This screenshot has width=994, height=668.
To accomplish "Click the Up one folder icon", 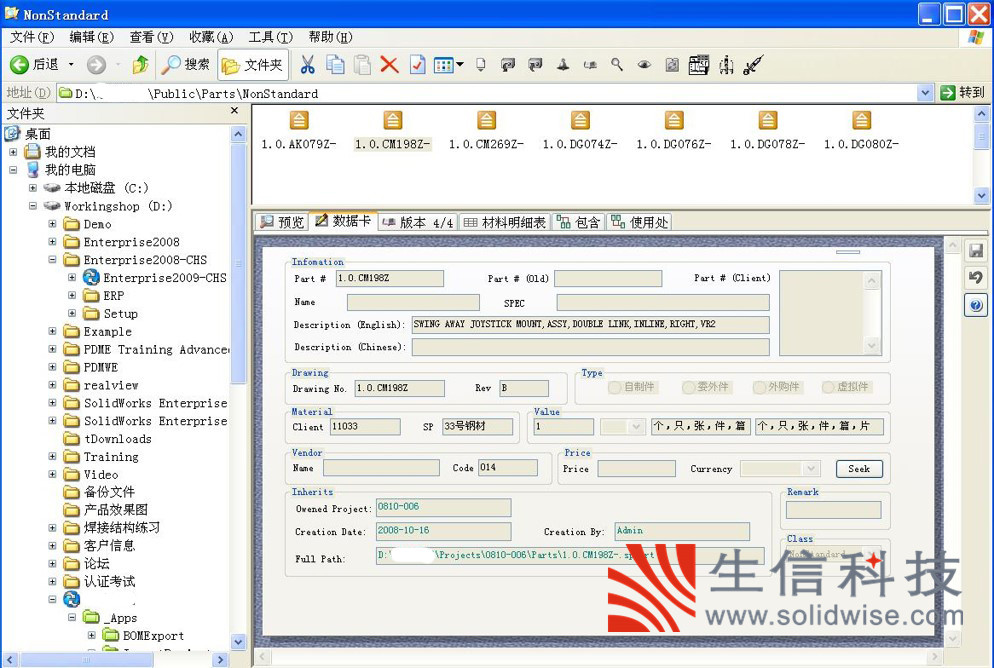I will [140, 65].
